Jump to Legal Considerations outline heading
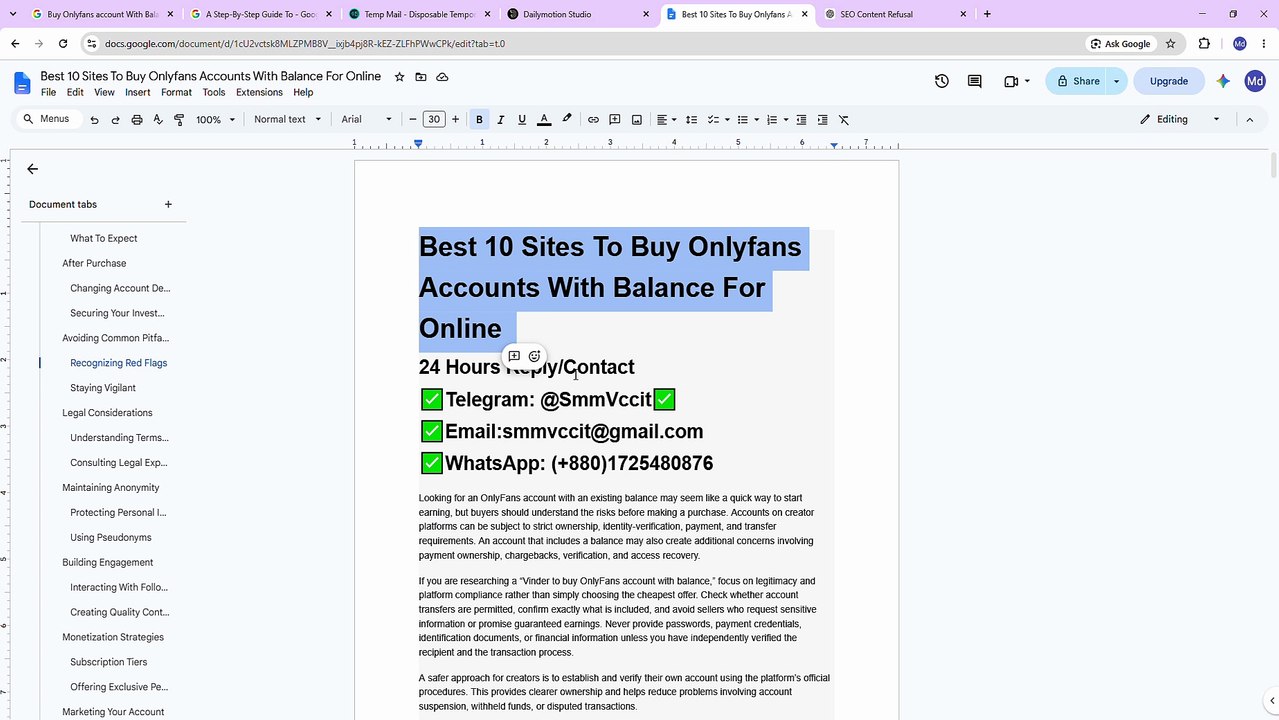 pos(107,413)
